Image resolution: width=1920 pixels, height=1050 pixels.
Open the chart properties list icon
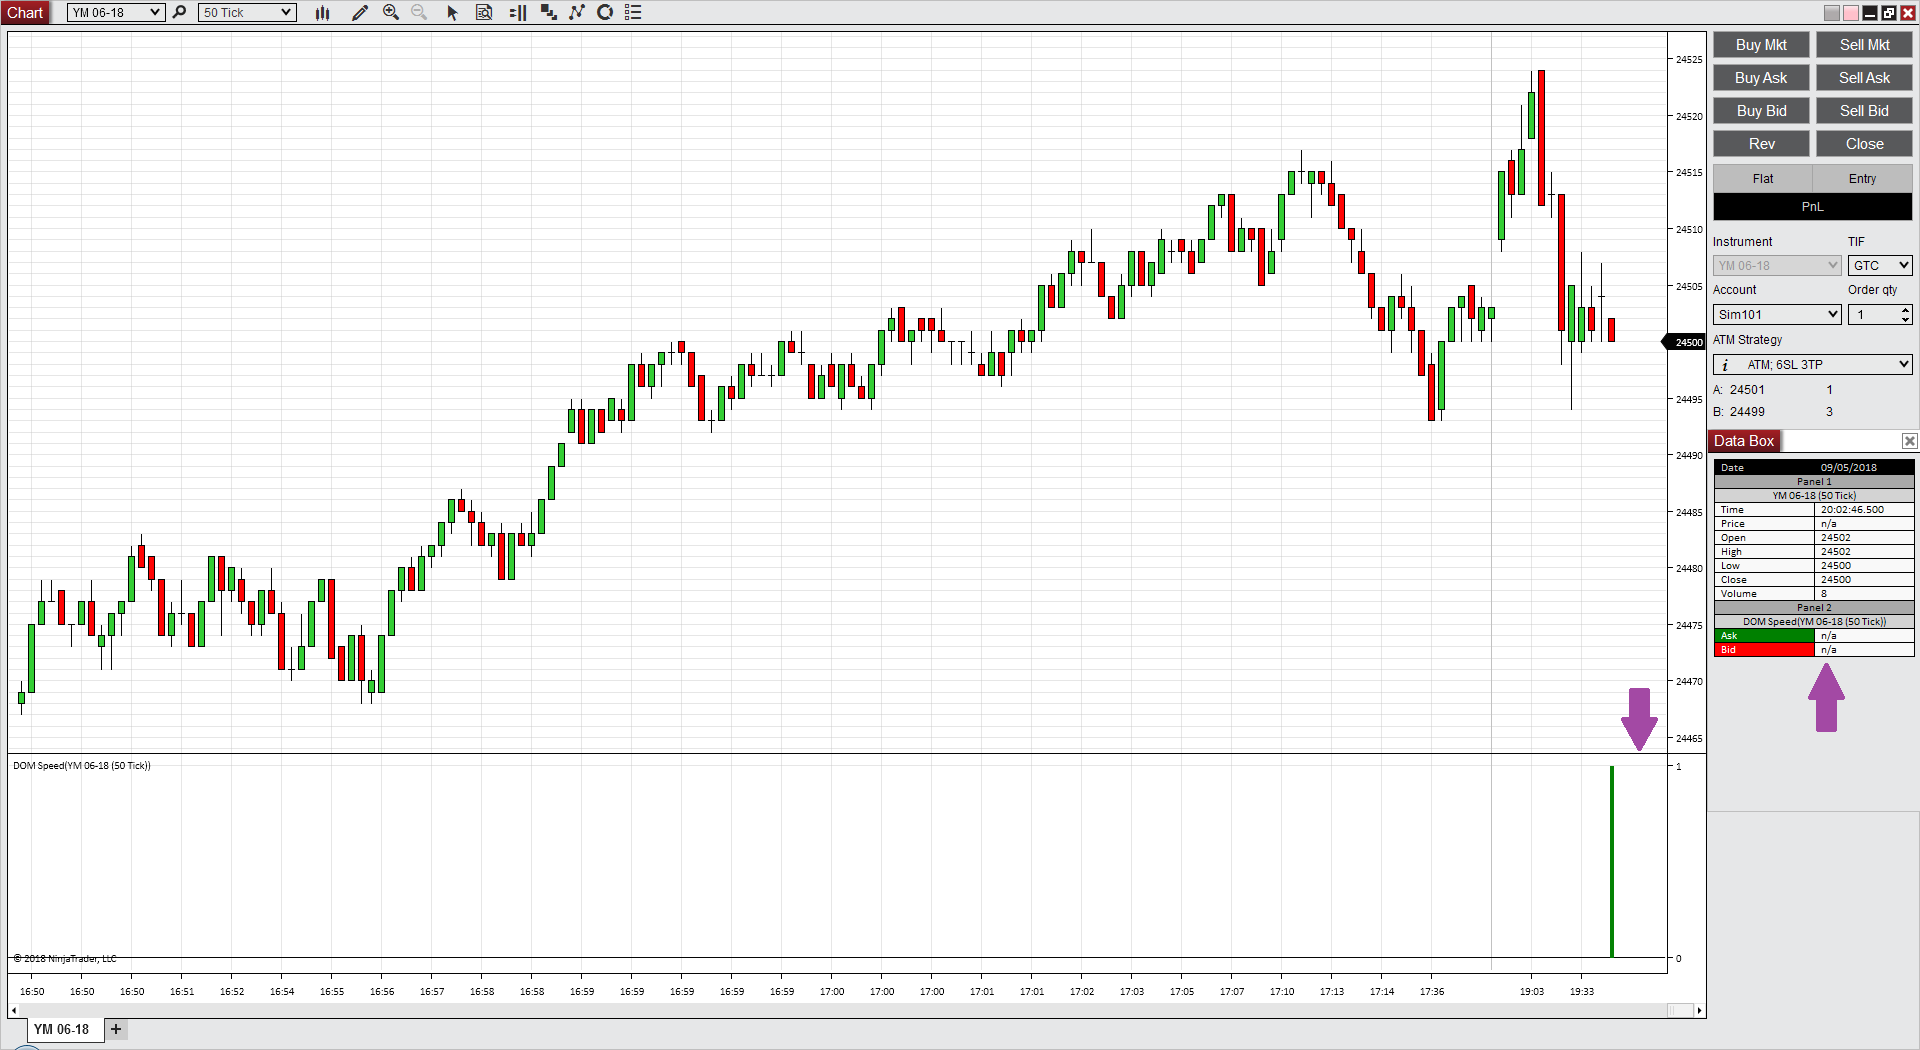pos(633,12)
